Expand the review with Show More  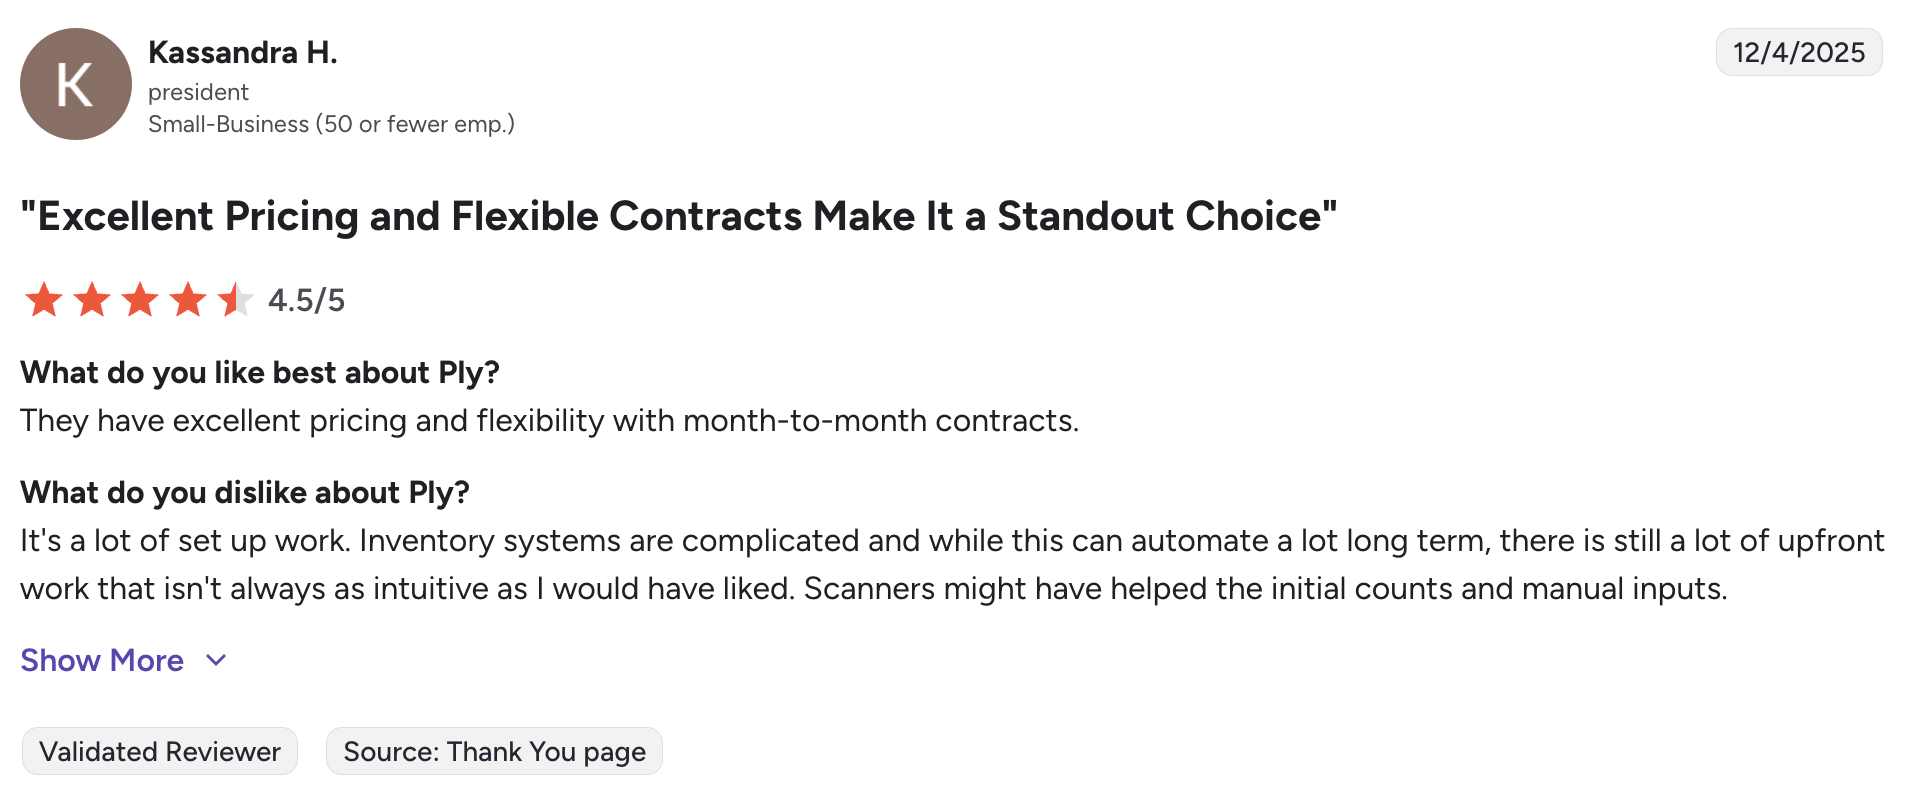coord(103,660)
